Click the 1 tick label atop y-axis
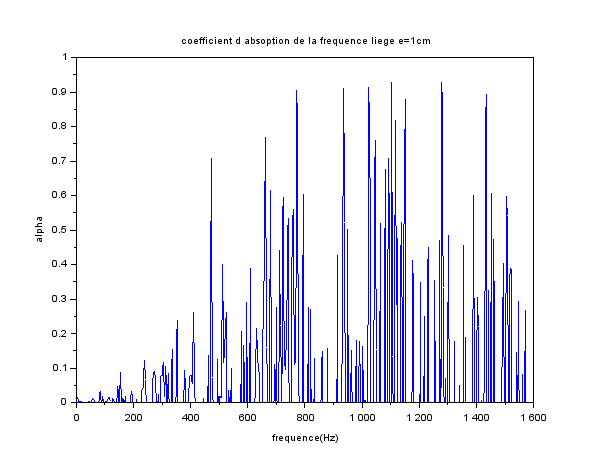610x460 pixels. pos(66,58)
